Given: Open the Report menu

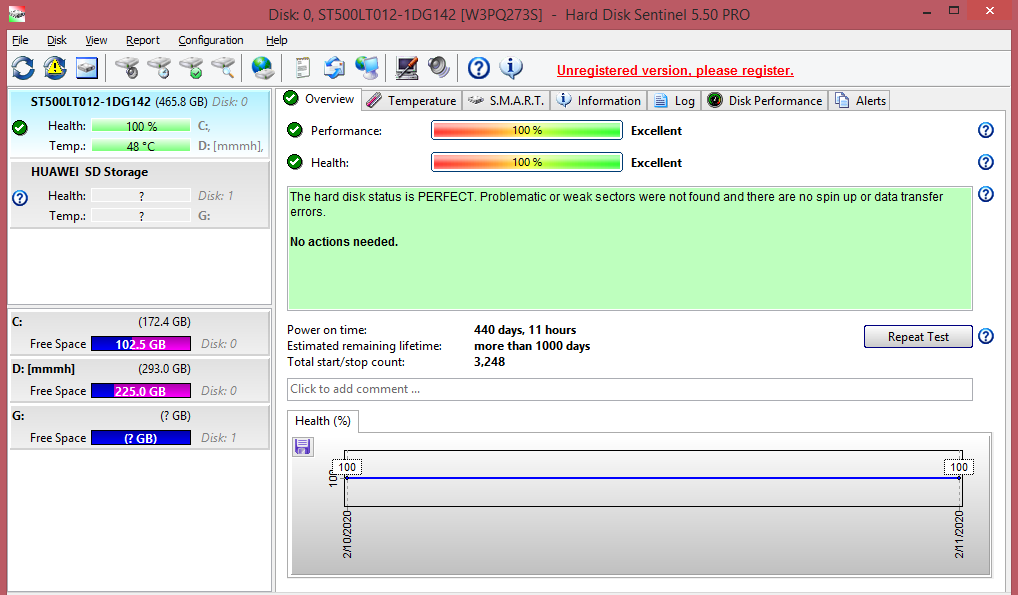Looking at the screenshot, I should [x=143, y=40].
